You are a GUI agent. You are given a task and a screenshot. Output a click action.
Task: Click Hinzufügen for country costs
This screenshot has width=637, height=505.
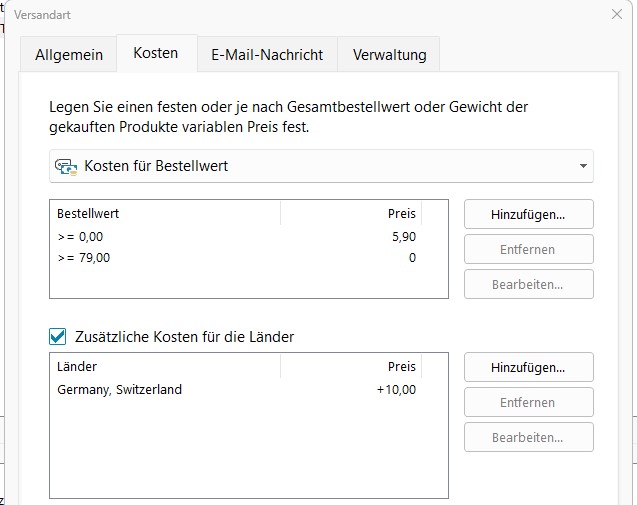tap(528, 368)
